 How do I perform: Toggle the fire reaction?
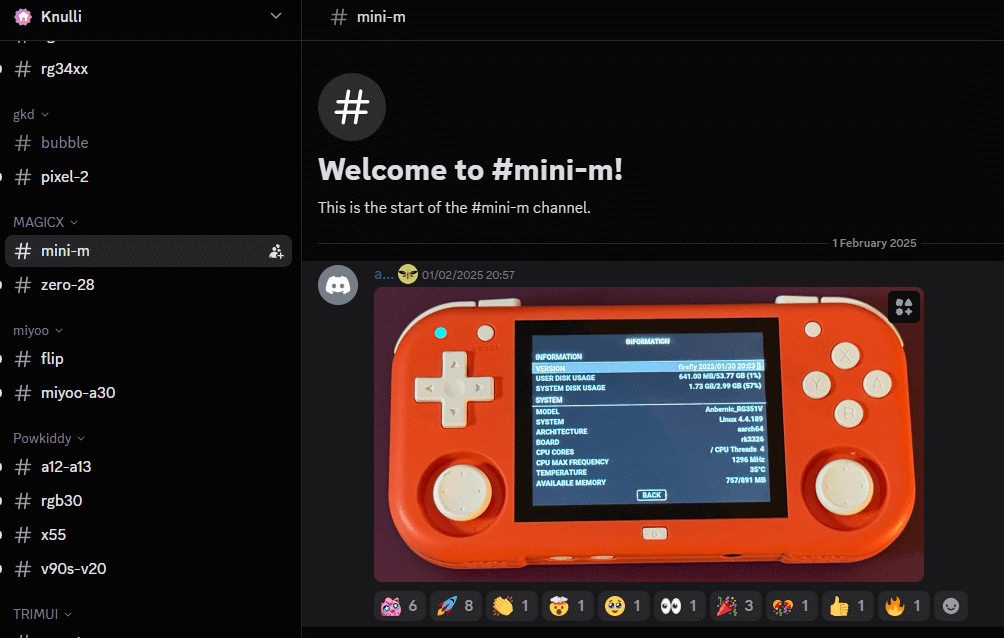point(903,606)
